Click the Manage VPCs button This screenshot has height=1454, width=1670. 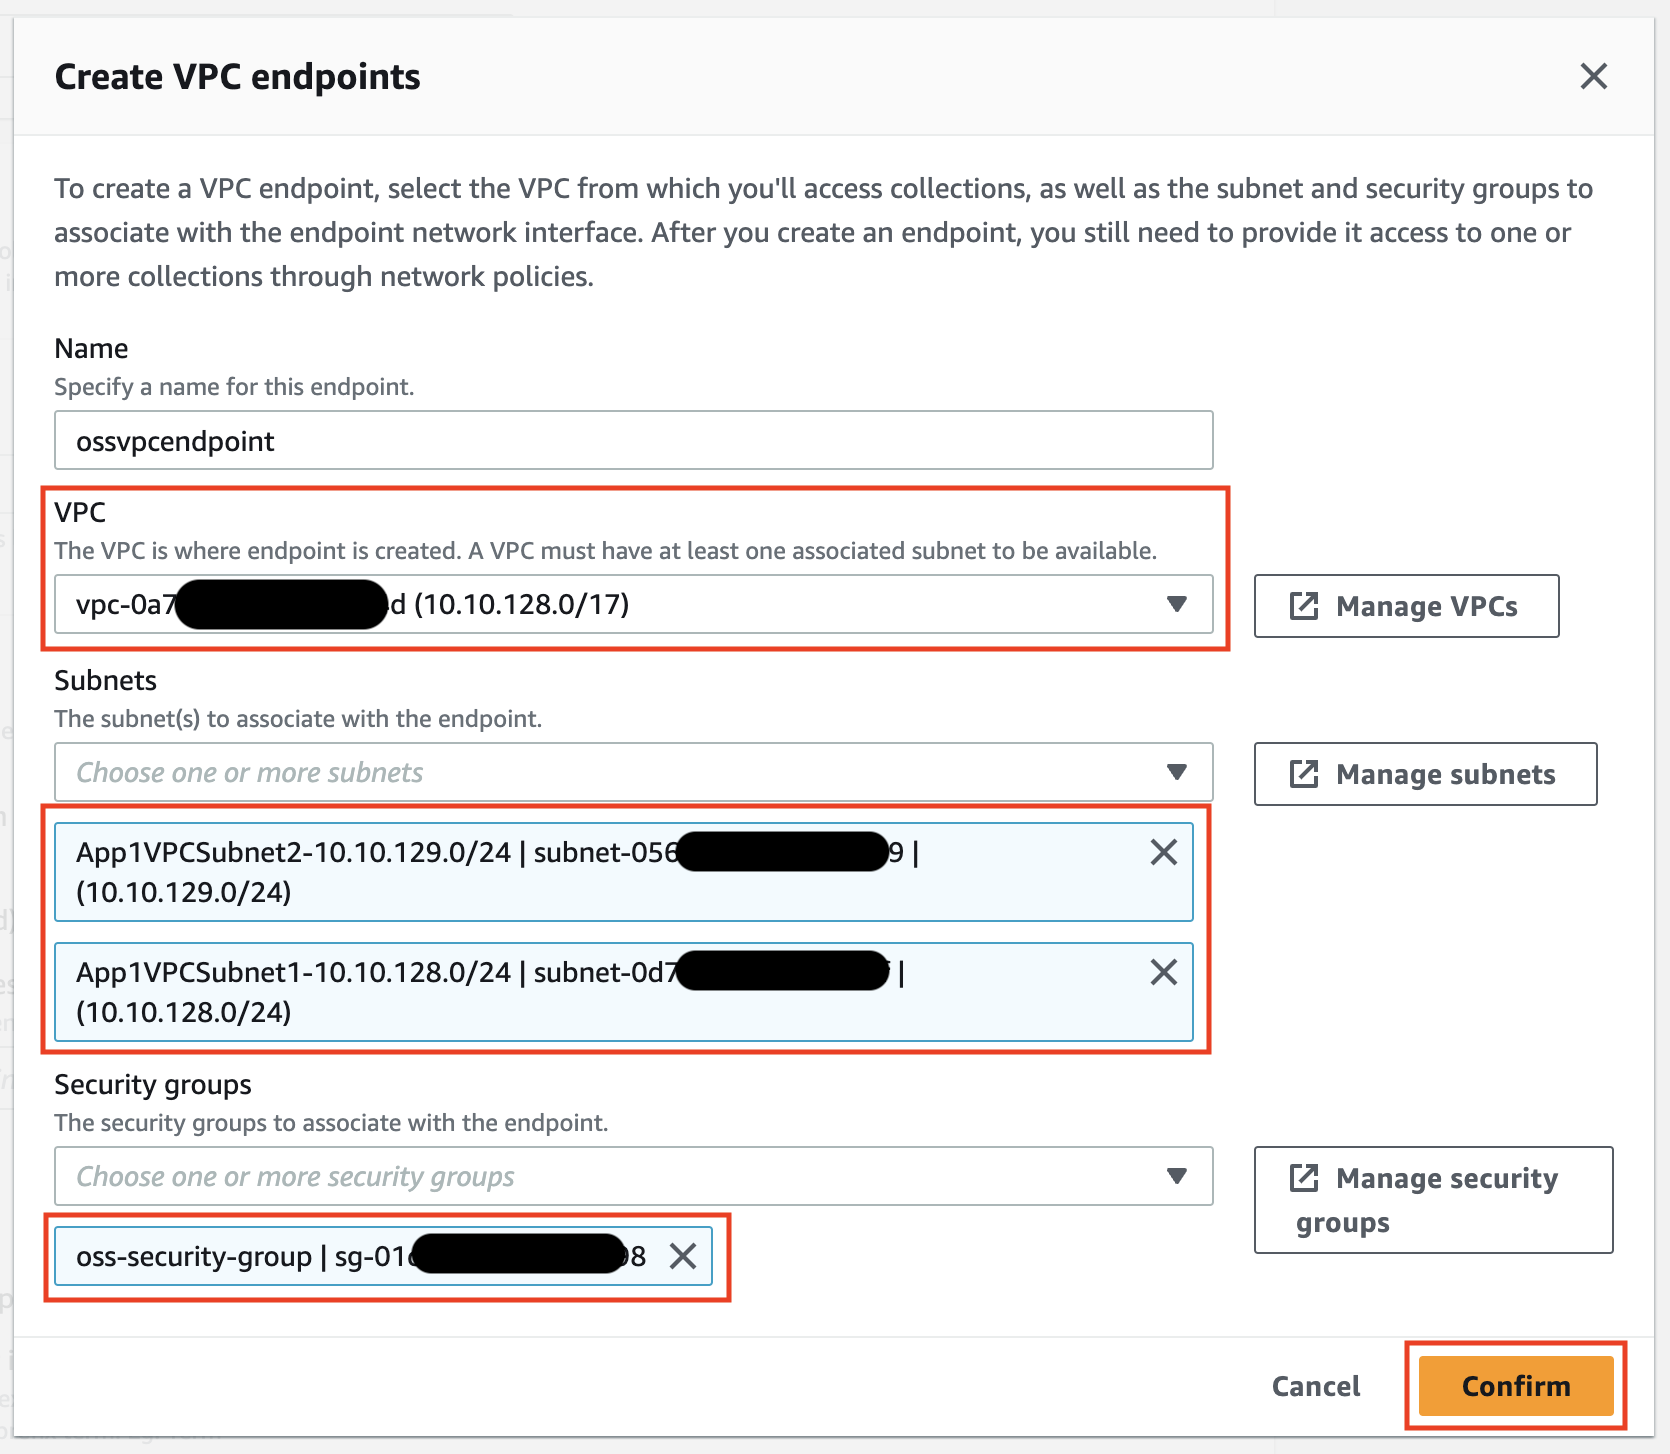(1406, 606)
